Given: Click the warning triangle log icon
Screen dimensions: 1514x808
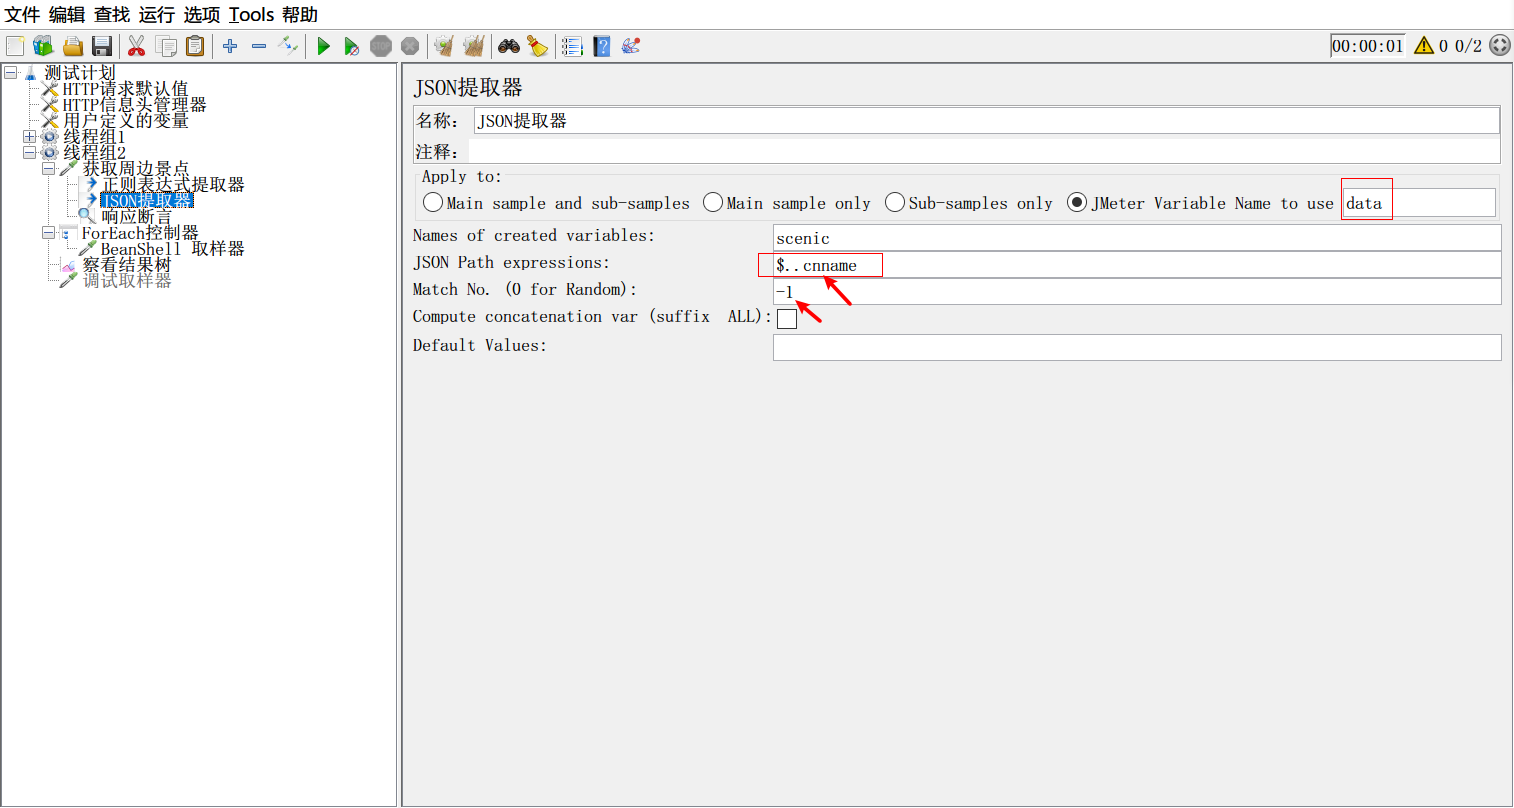Looking at the screenshot, I should (x=1424, y=46).
